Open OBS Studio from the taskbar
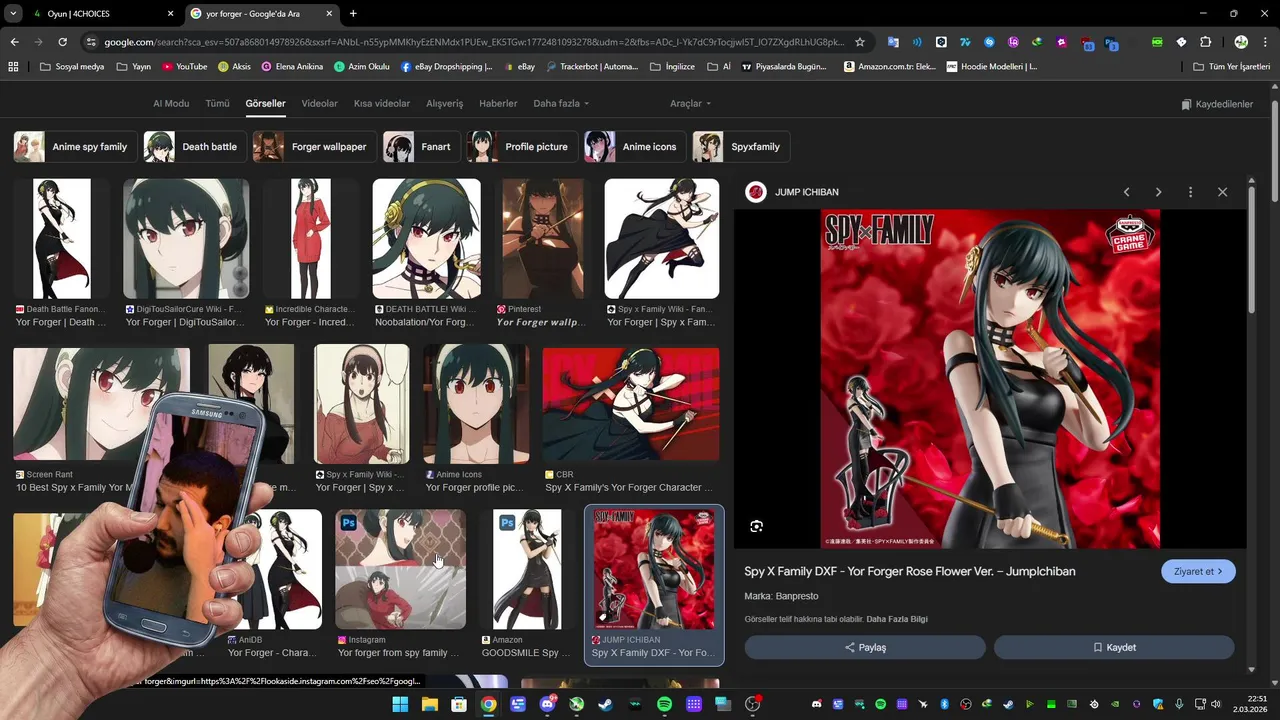This screenshot has width=1280, height=720. 753,704
